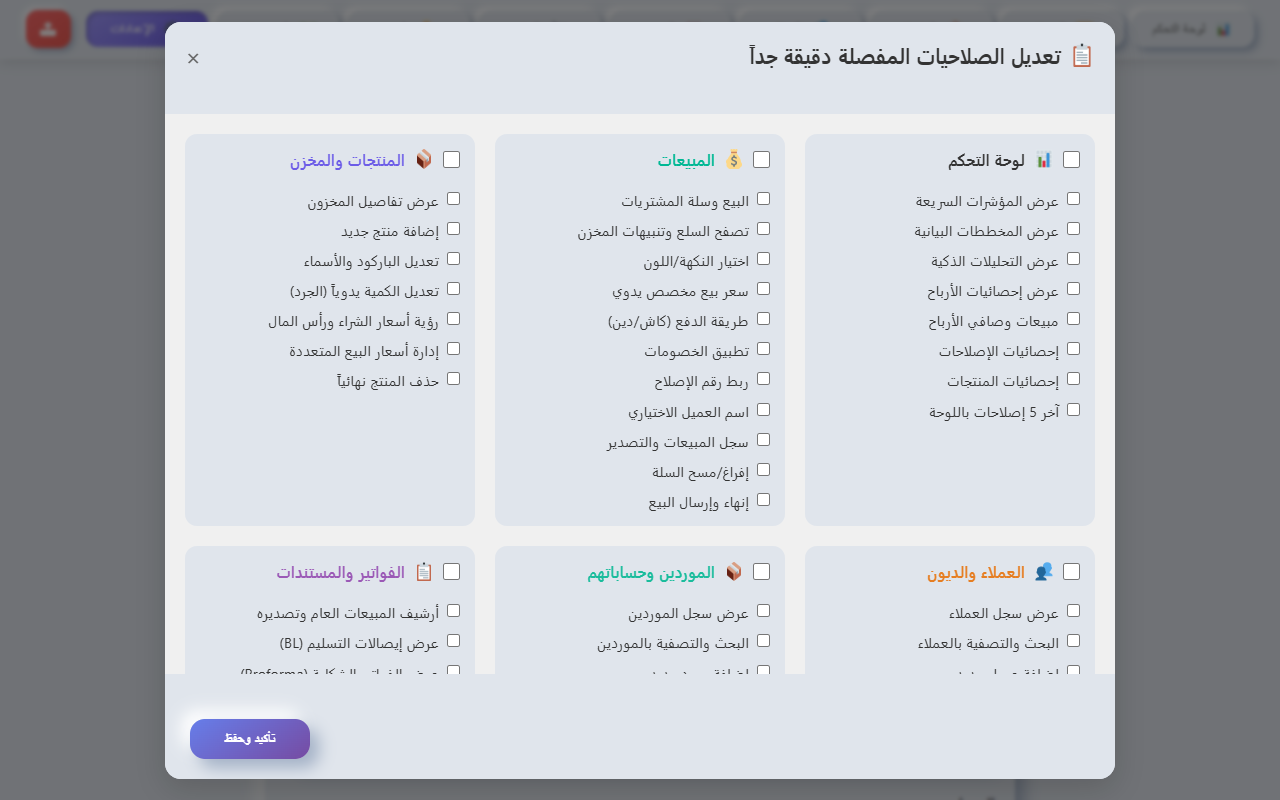1280x800 pixels.
Task: Click the box icon beside المنتجات والمخزن
Action: (424, 160)
